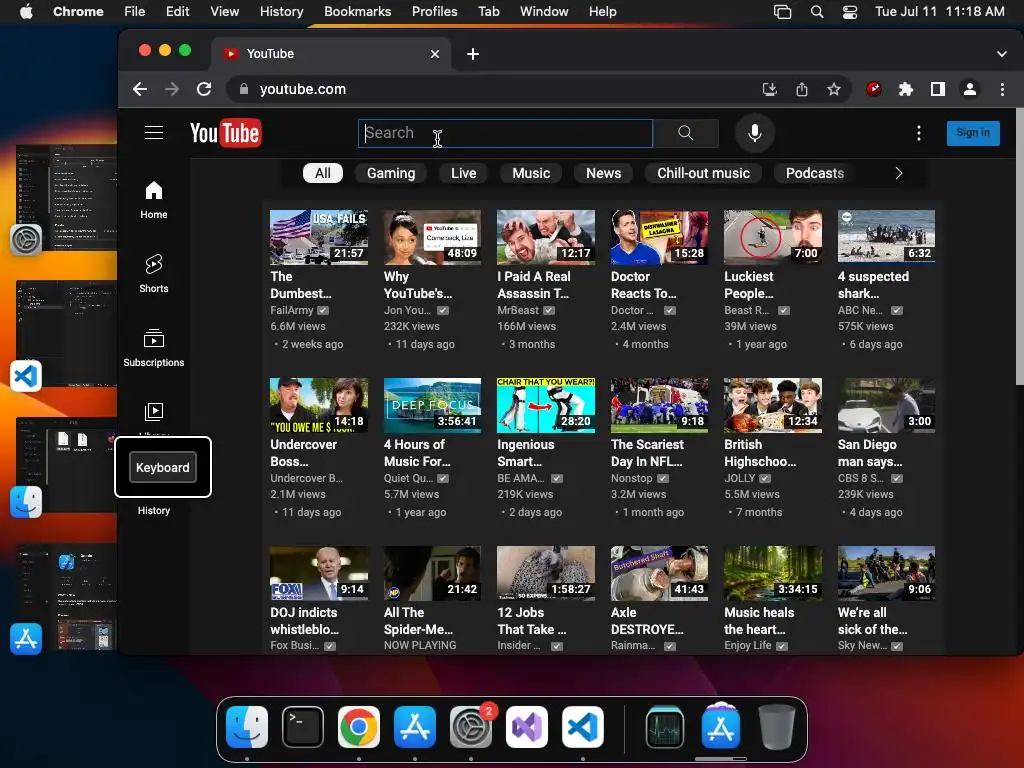This screenshot has width=1024, height=768.
Task: Select the Music category chip
Action: pyautogui.click(x=531, y=173)
